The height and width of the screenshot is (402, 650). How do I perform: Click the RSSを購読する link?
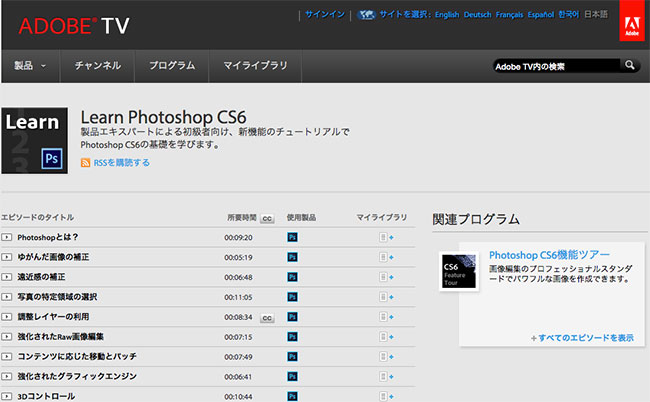[x=121, y=162]
